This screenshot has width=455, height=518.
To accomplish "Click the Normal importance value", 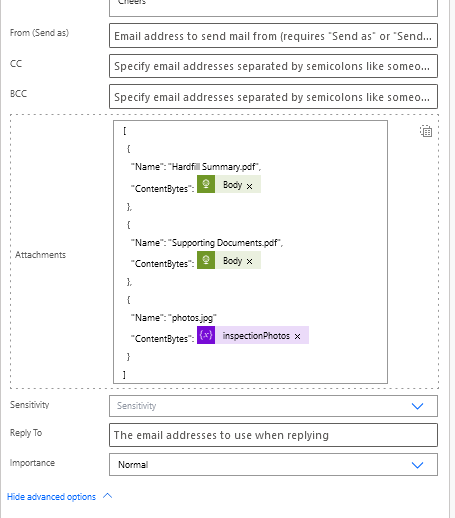I will [x=133, y=464].
